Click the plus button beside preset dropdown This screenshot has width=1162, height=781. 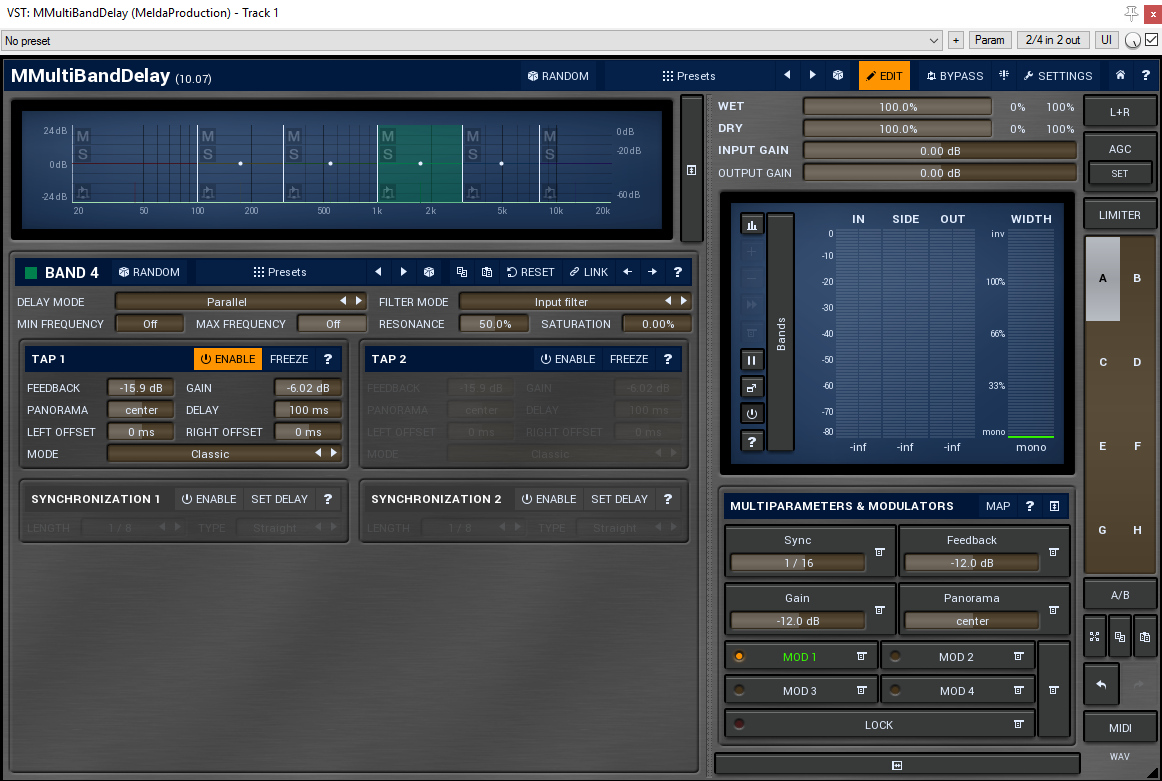pyautogui.click(x=956, y=40)
